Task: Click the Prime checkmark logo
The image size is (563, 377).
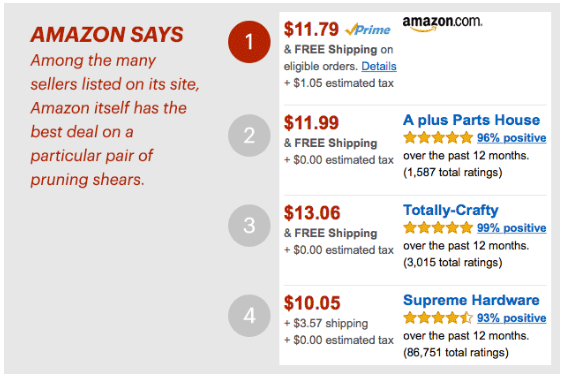Action: [368, 29]
